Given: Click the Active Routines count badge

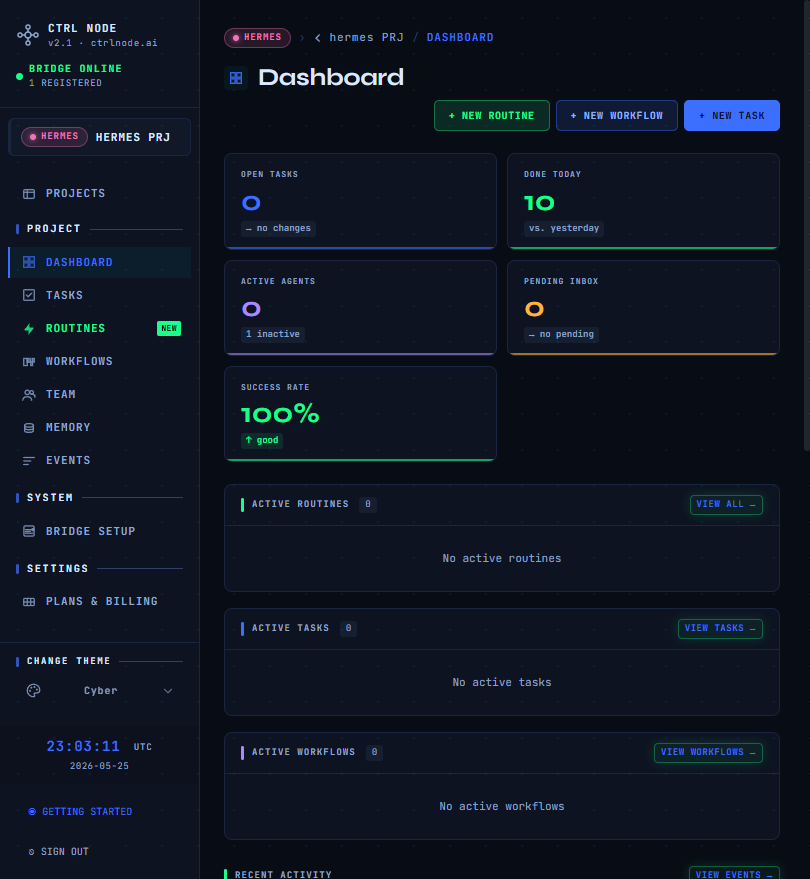Looking at the screenshot, I should coord(368,504).
